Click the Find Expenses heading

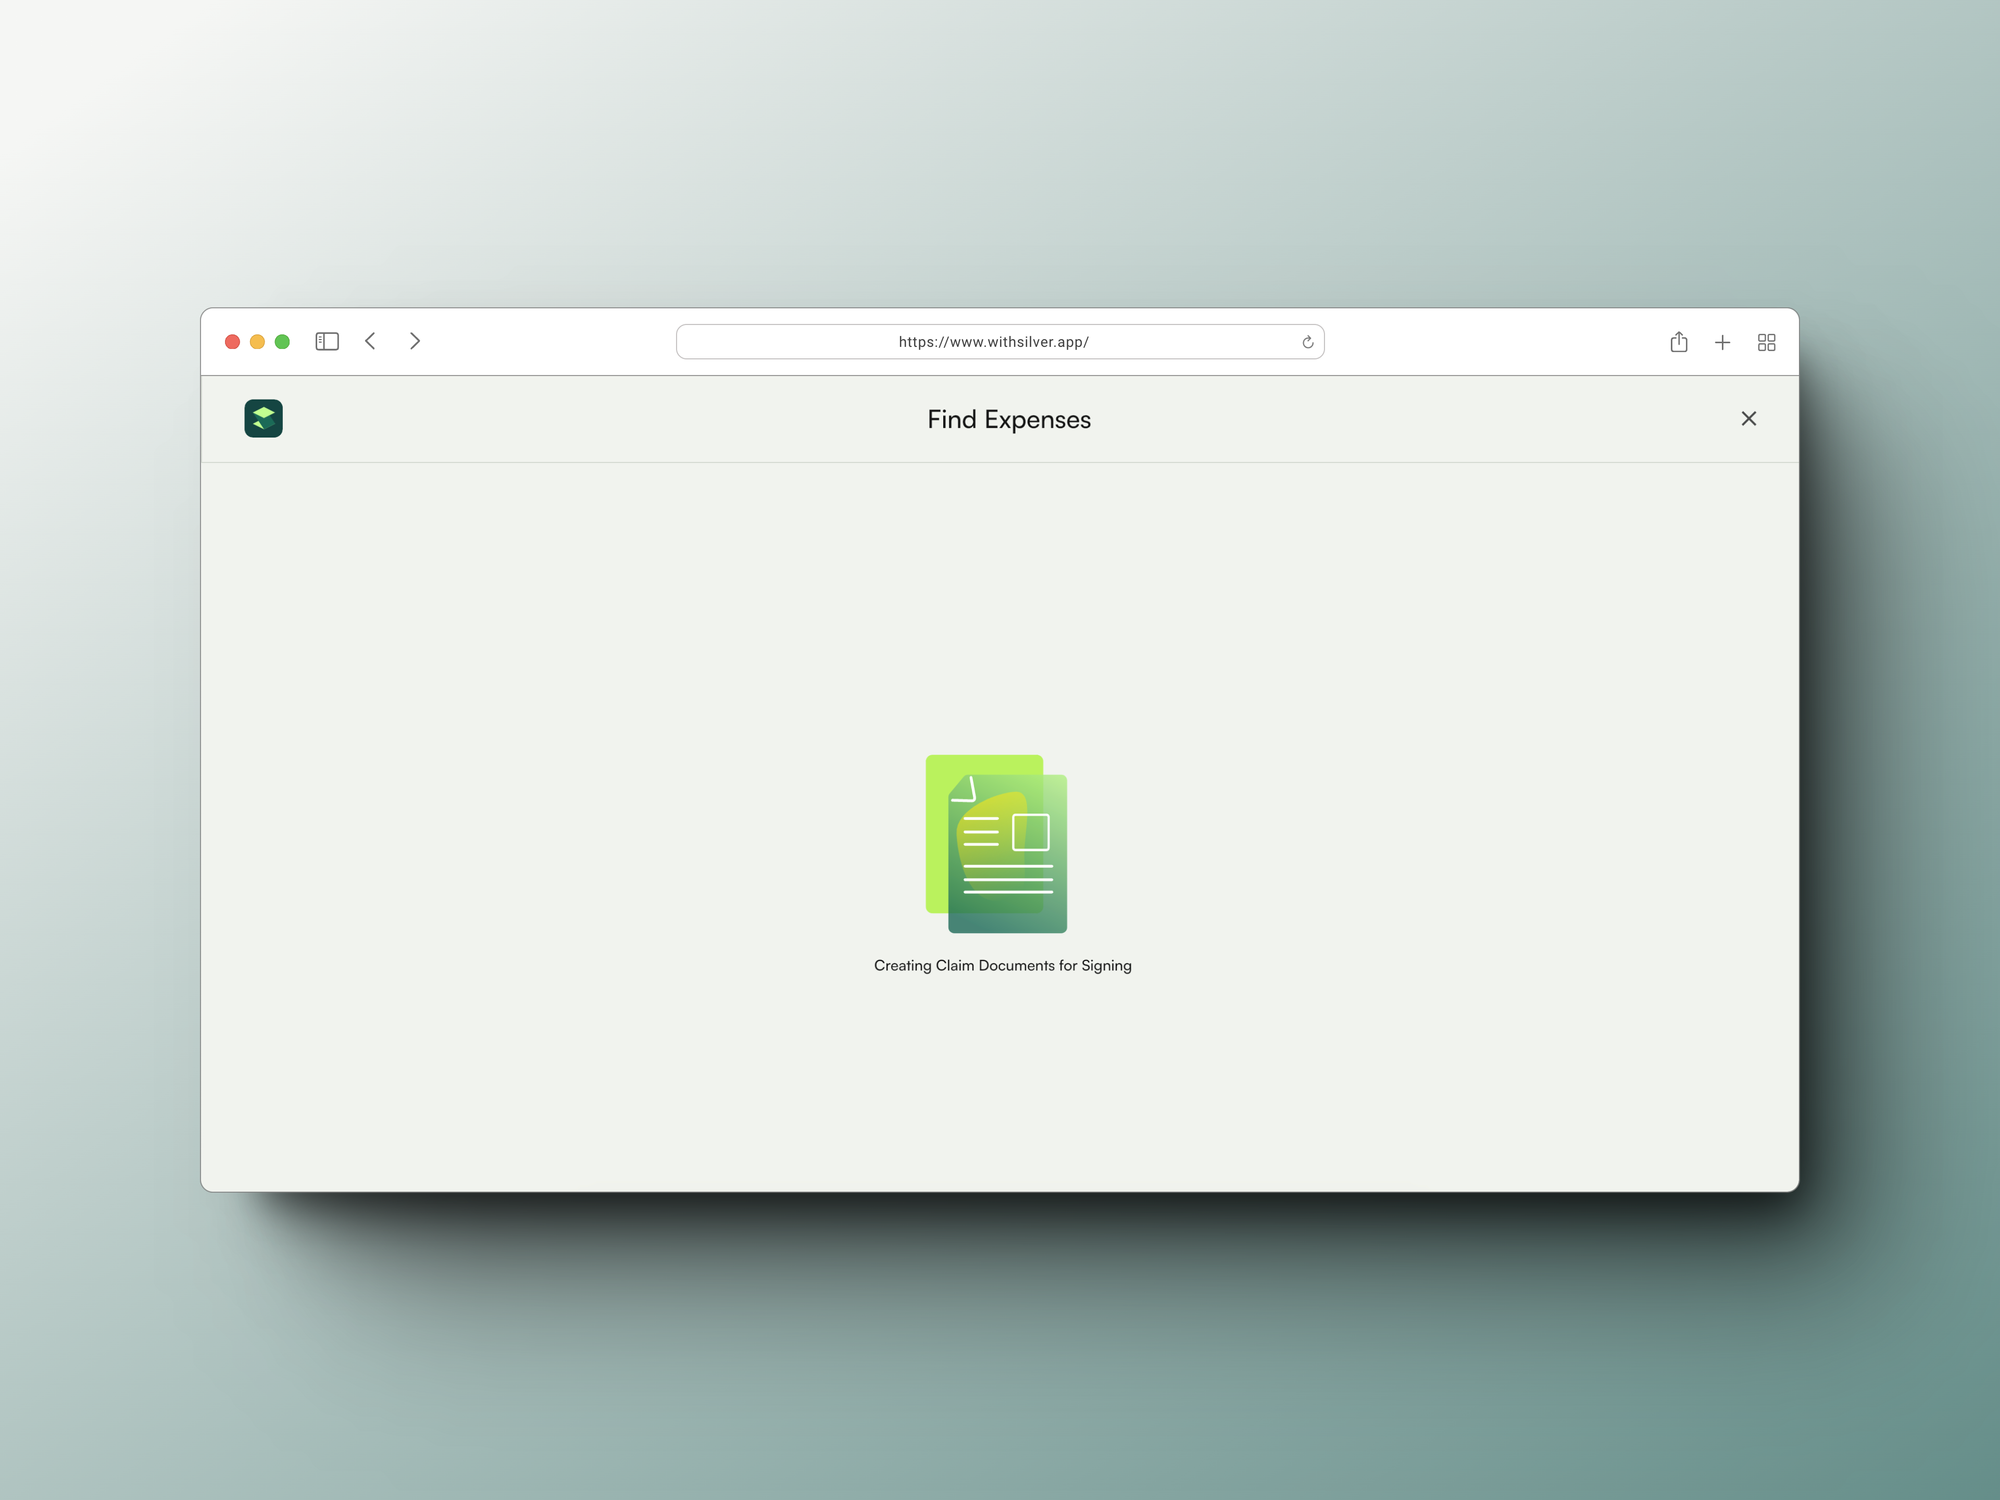[x=1008, y=419]
